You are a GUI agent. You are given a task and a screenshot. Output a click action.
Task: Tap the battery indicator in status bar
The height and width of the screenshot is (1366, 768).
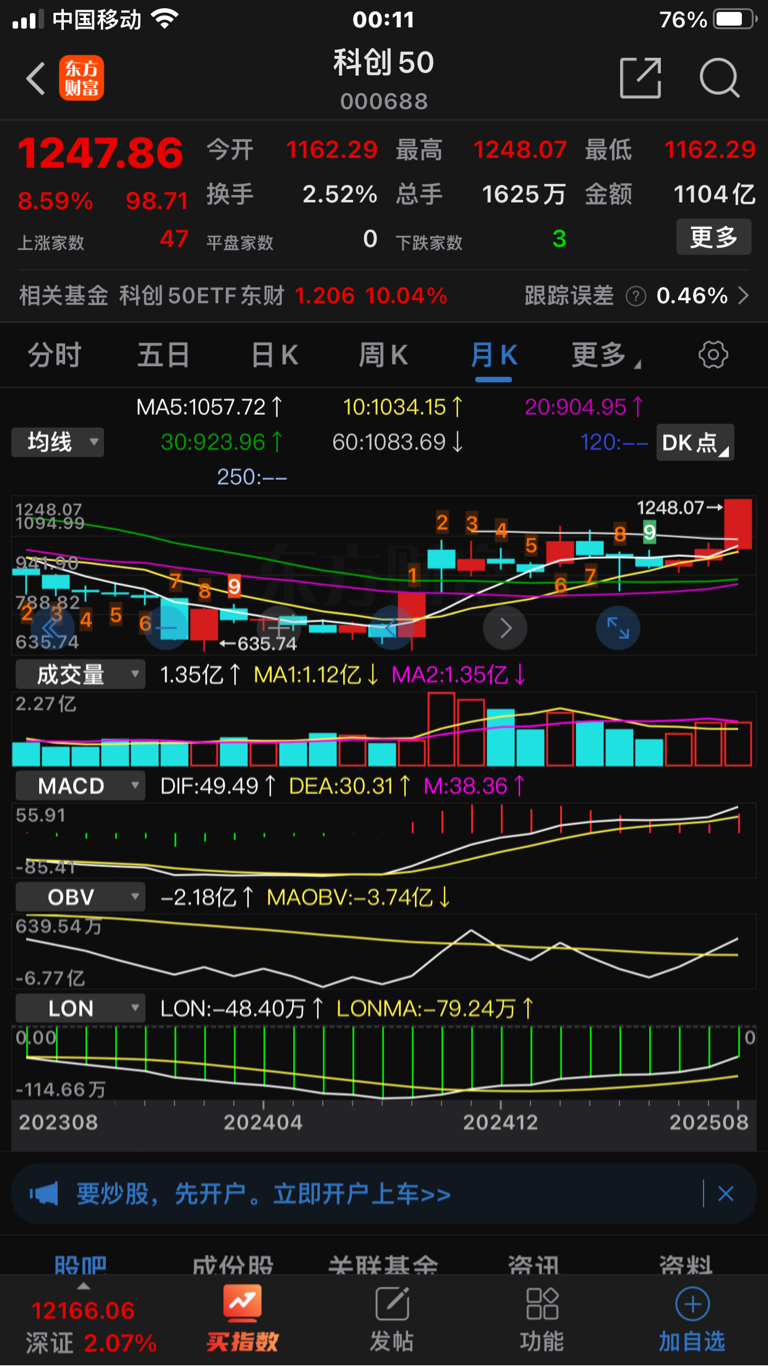point(735,20)
